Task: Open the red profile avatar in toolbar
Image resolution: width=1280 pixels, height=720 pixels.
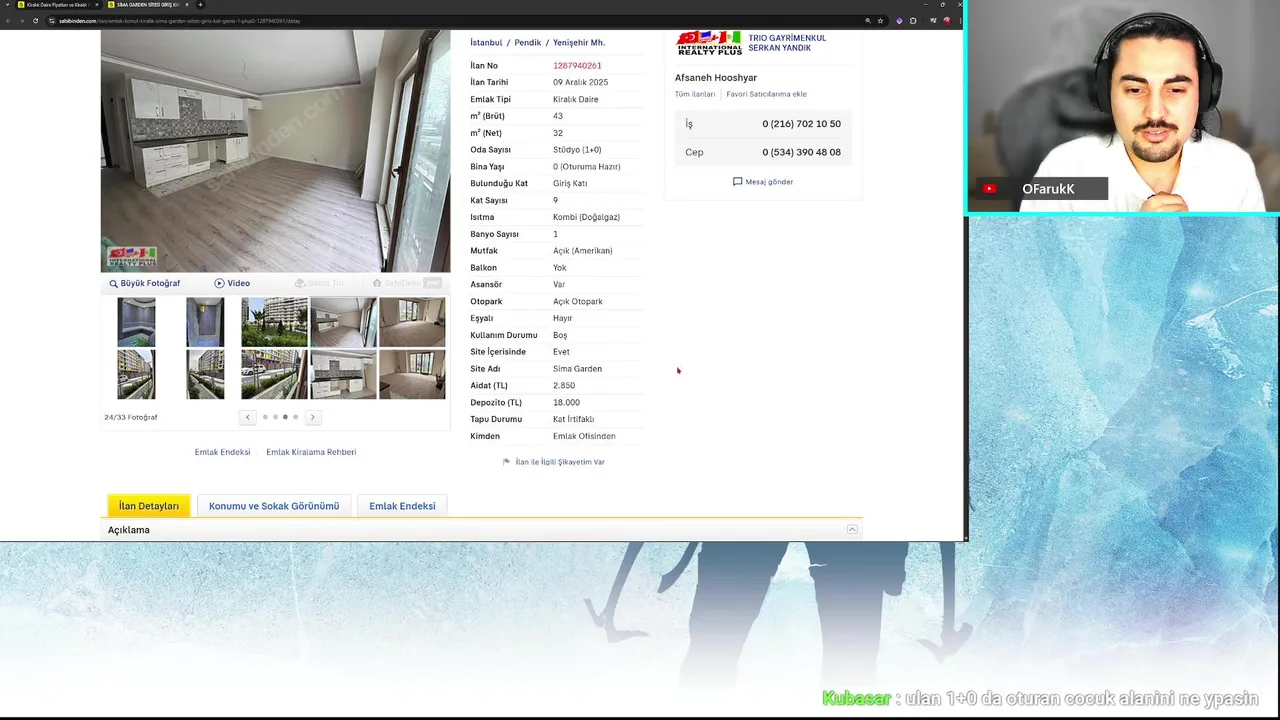Action: click(947, 20)
